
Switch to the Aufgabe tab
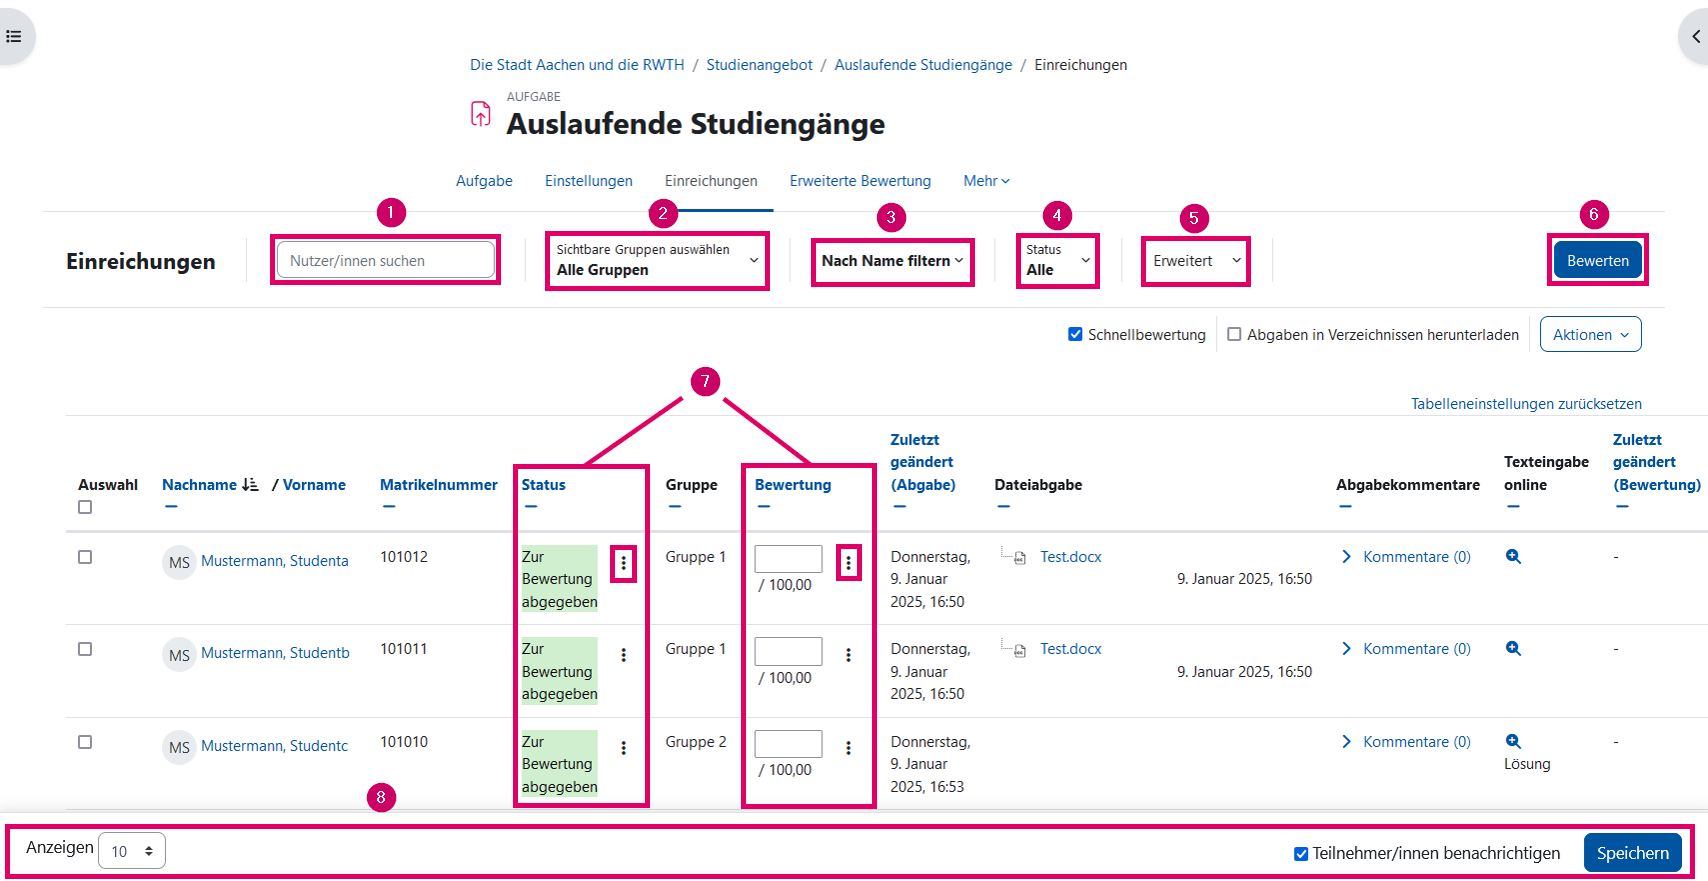coord(484,181)
